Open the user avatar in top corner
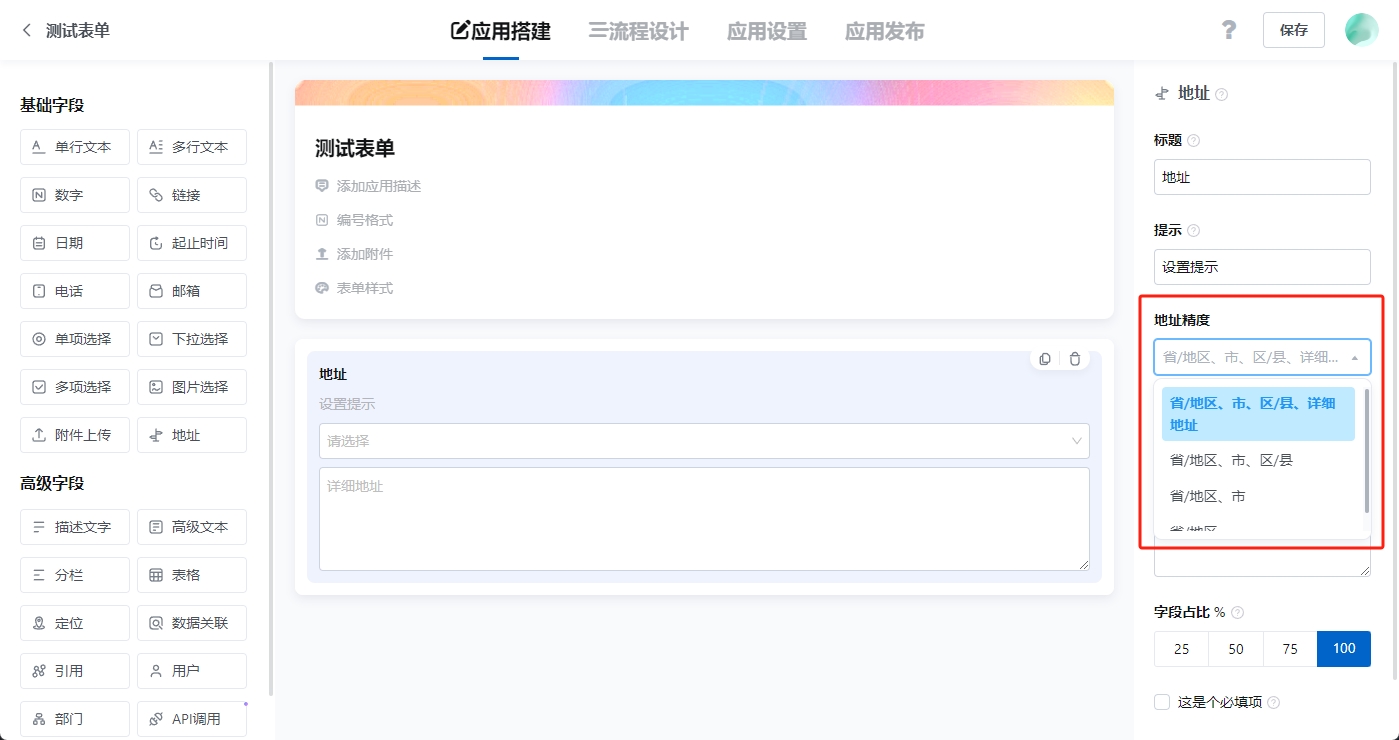The width and height of the screenshot is (1399, 740). tap(1361, 30)
